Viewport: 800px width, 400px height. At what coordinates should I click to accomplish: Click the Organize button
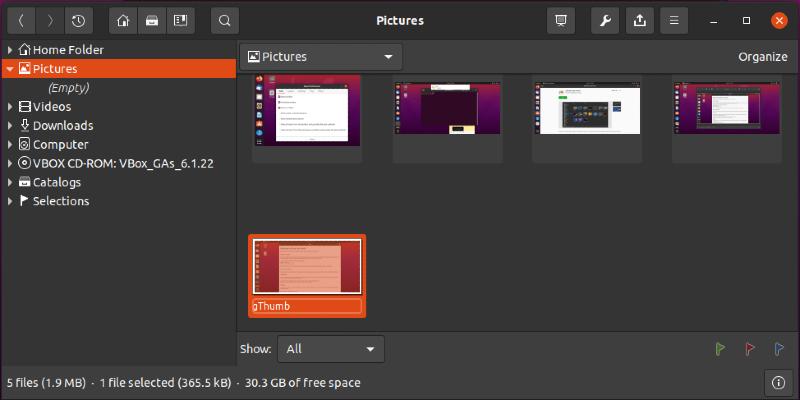[x=762, y=57]
